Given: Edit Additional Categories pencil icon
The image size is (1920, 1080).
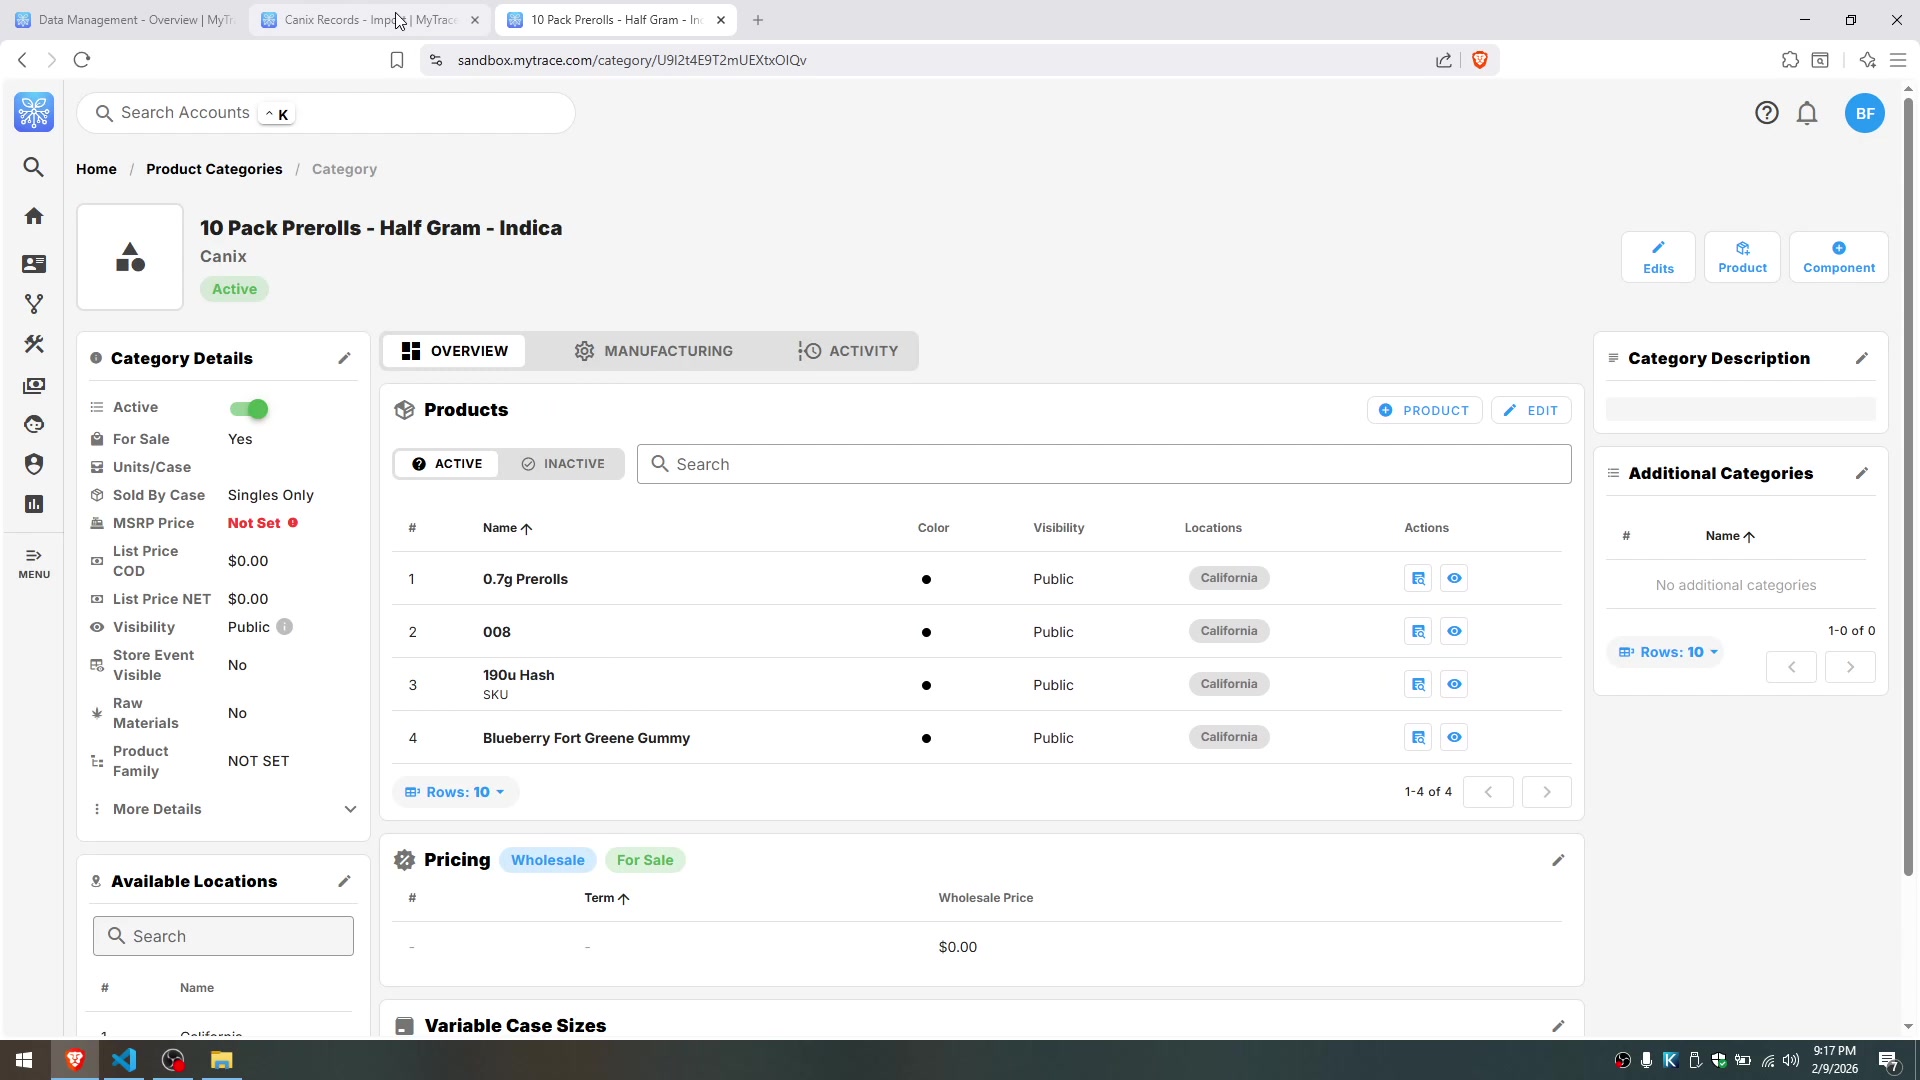Looking at the screenshot, I should click(1861, 473).
